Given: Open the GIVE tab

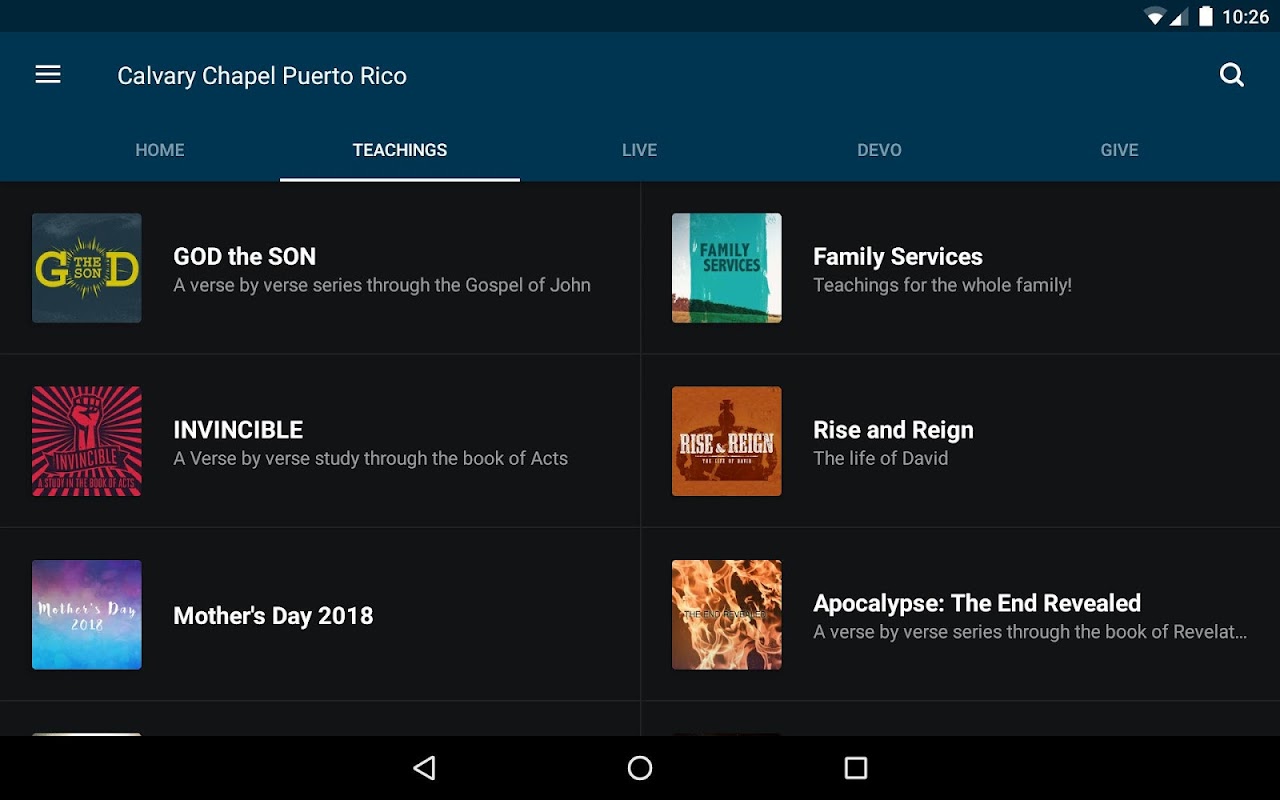Looking at the screenshot, I should pyautogui.click(x=1120, y=150).
